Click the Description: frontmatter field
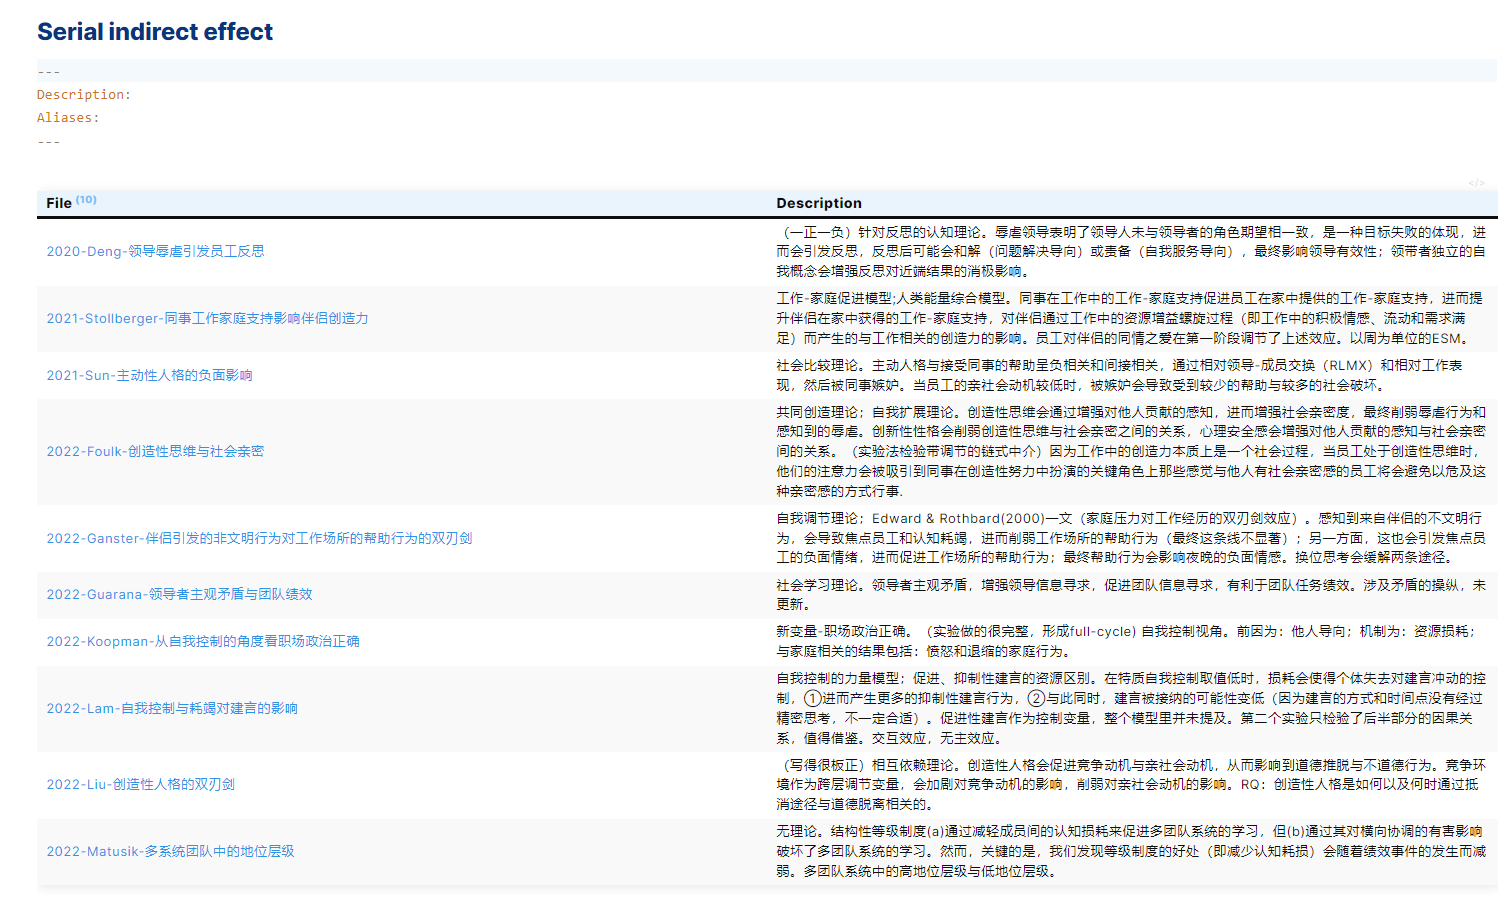The image size is (1511, 902). click(84, 95)
